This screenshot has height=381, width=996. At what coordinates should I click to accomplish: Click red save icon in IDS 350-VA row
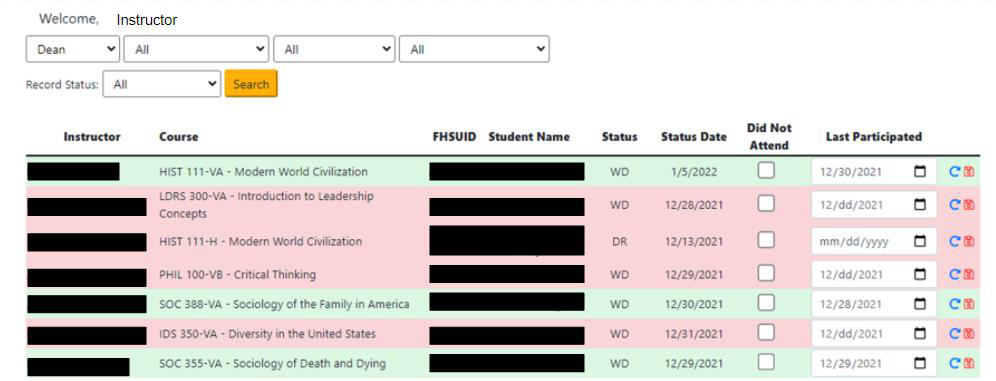pyautogui.click(x=969, y=334)
